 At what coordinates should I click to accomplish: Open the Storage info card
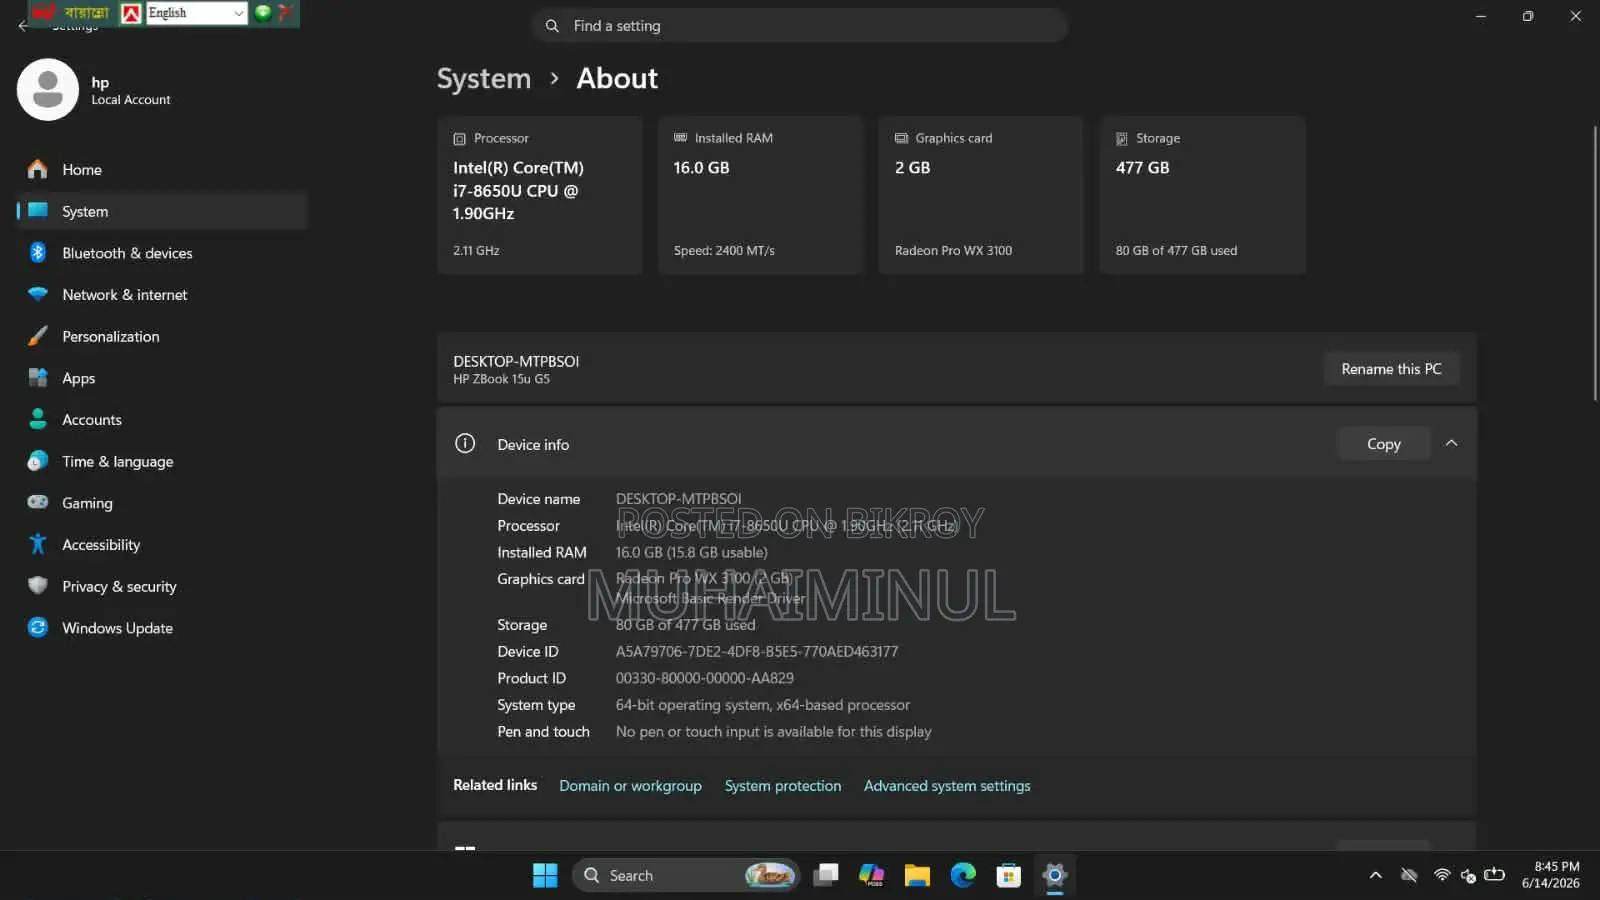point(1203,195)
